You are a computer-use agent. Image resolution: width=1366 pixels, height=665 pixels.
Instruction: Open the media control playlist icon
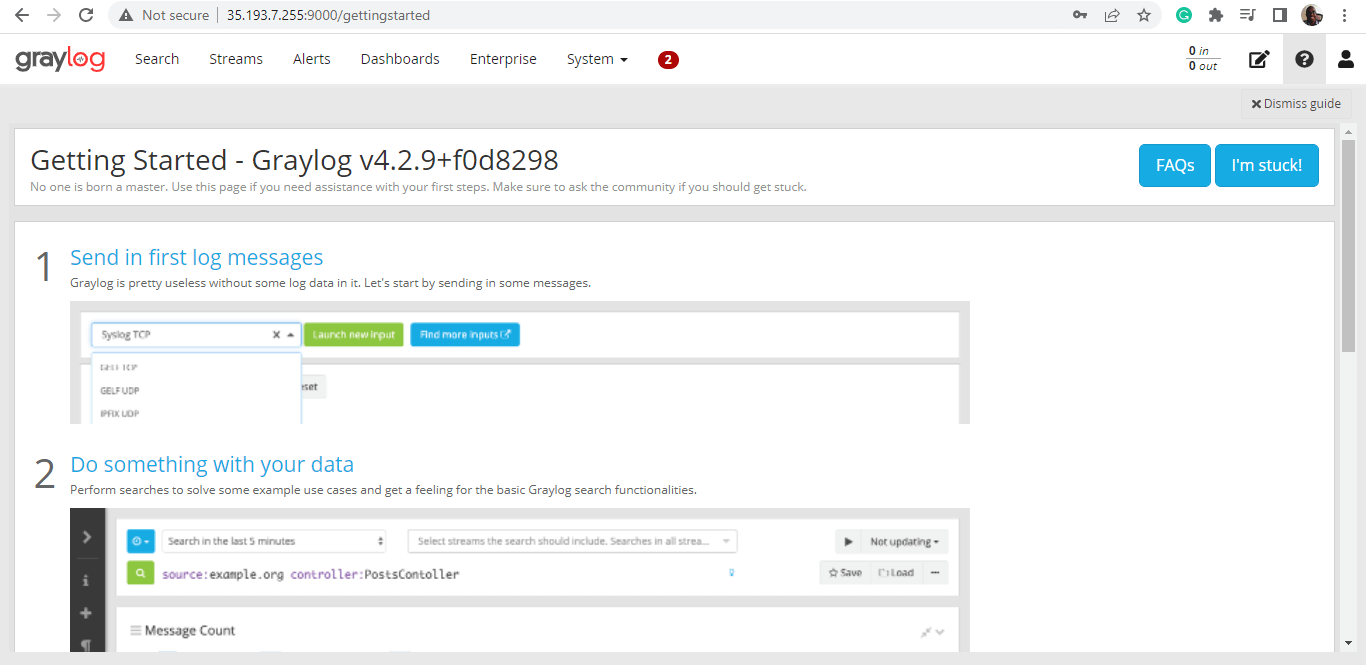pyautogui.click(x=1247, y=15)
